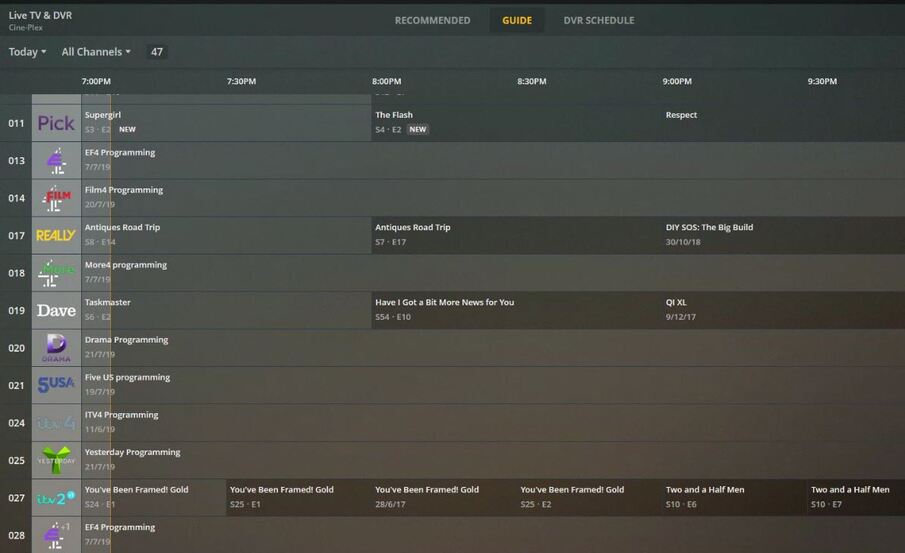
Task: Open the E4+1 channel logo on 028
Action: pos(56,535)
